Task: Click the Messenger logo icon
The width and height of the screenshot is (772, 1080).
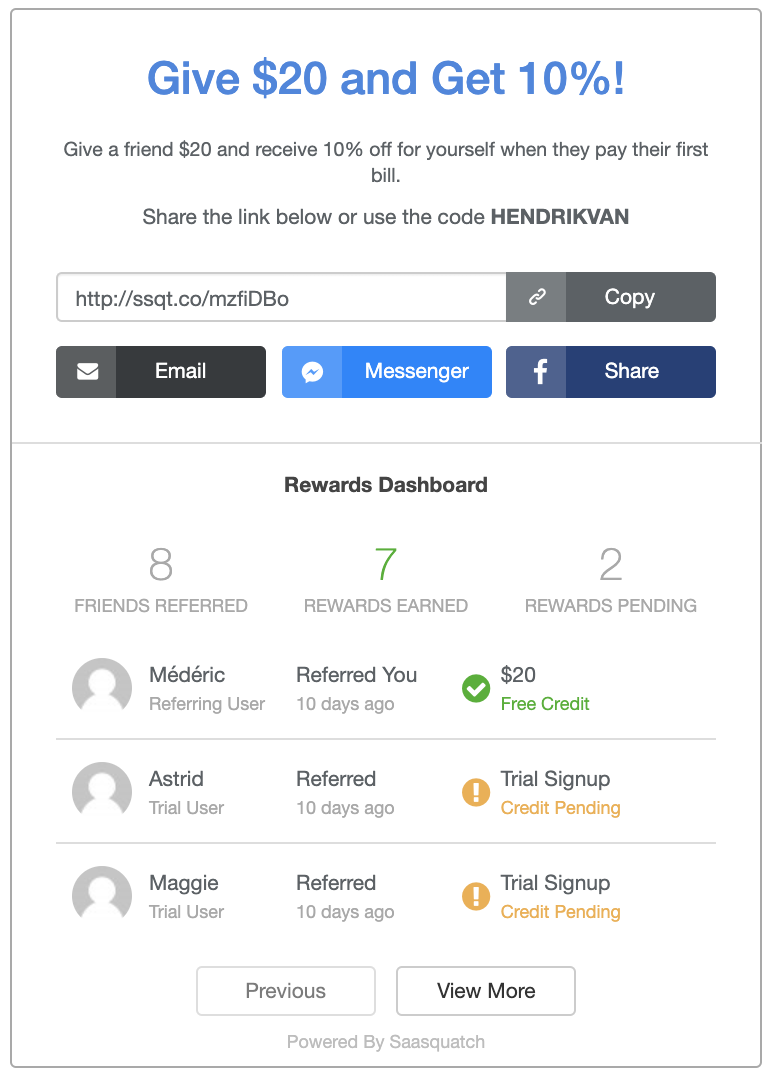Action: point(312,372)
